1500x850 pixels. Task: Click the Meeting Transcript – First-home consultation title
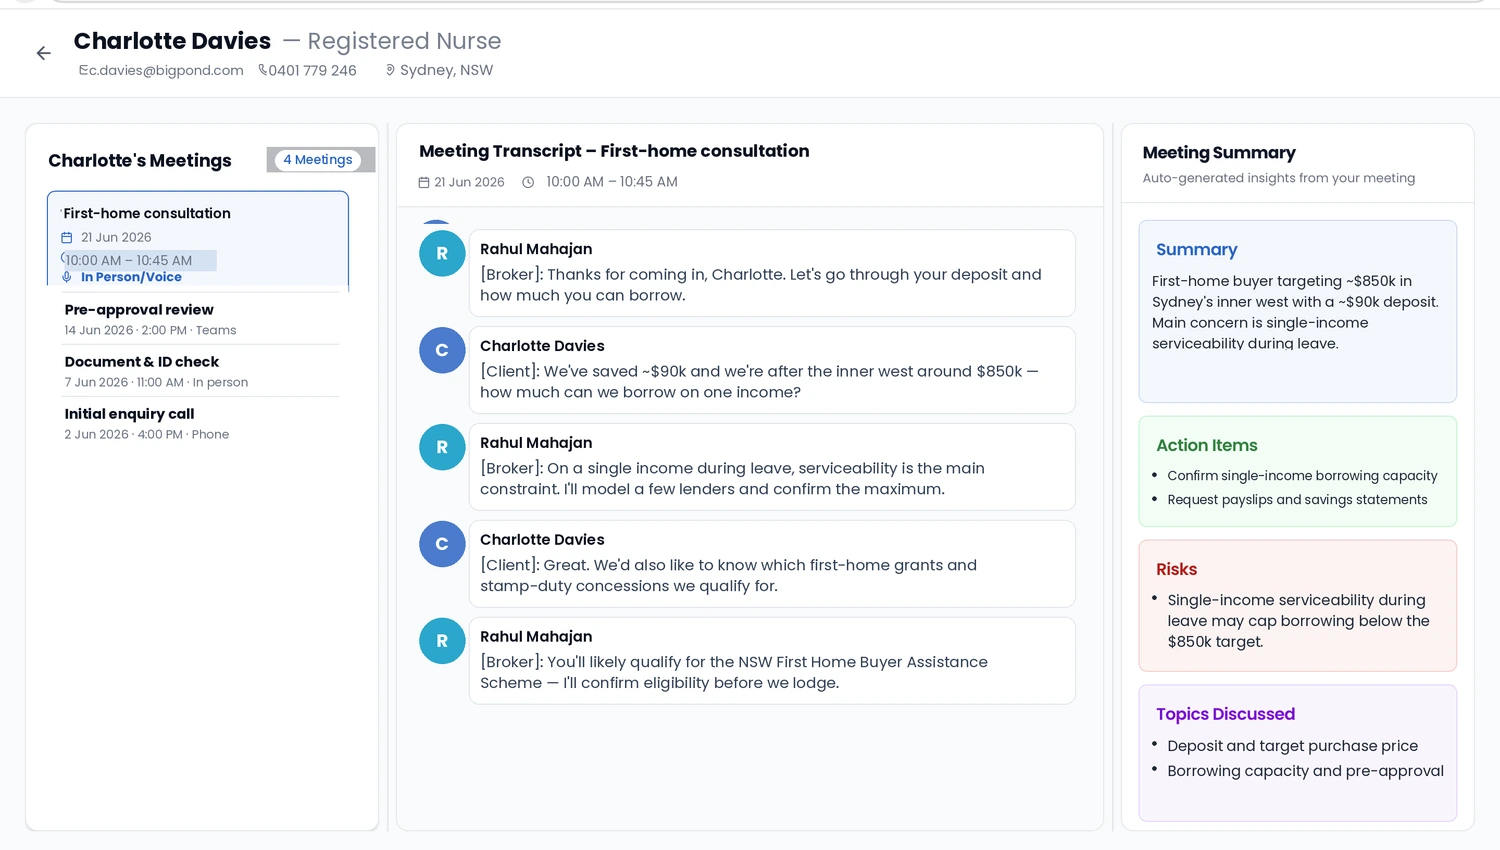tap(614, 151)
